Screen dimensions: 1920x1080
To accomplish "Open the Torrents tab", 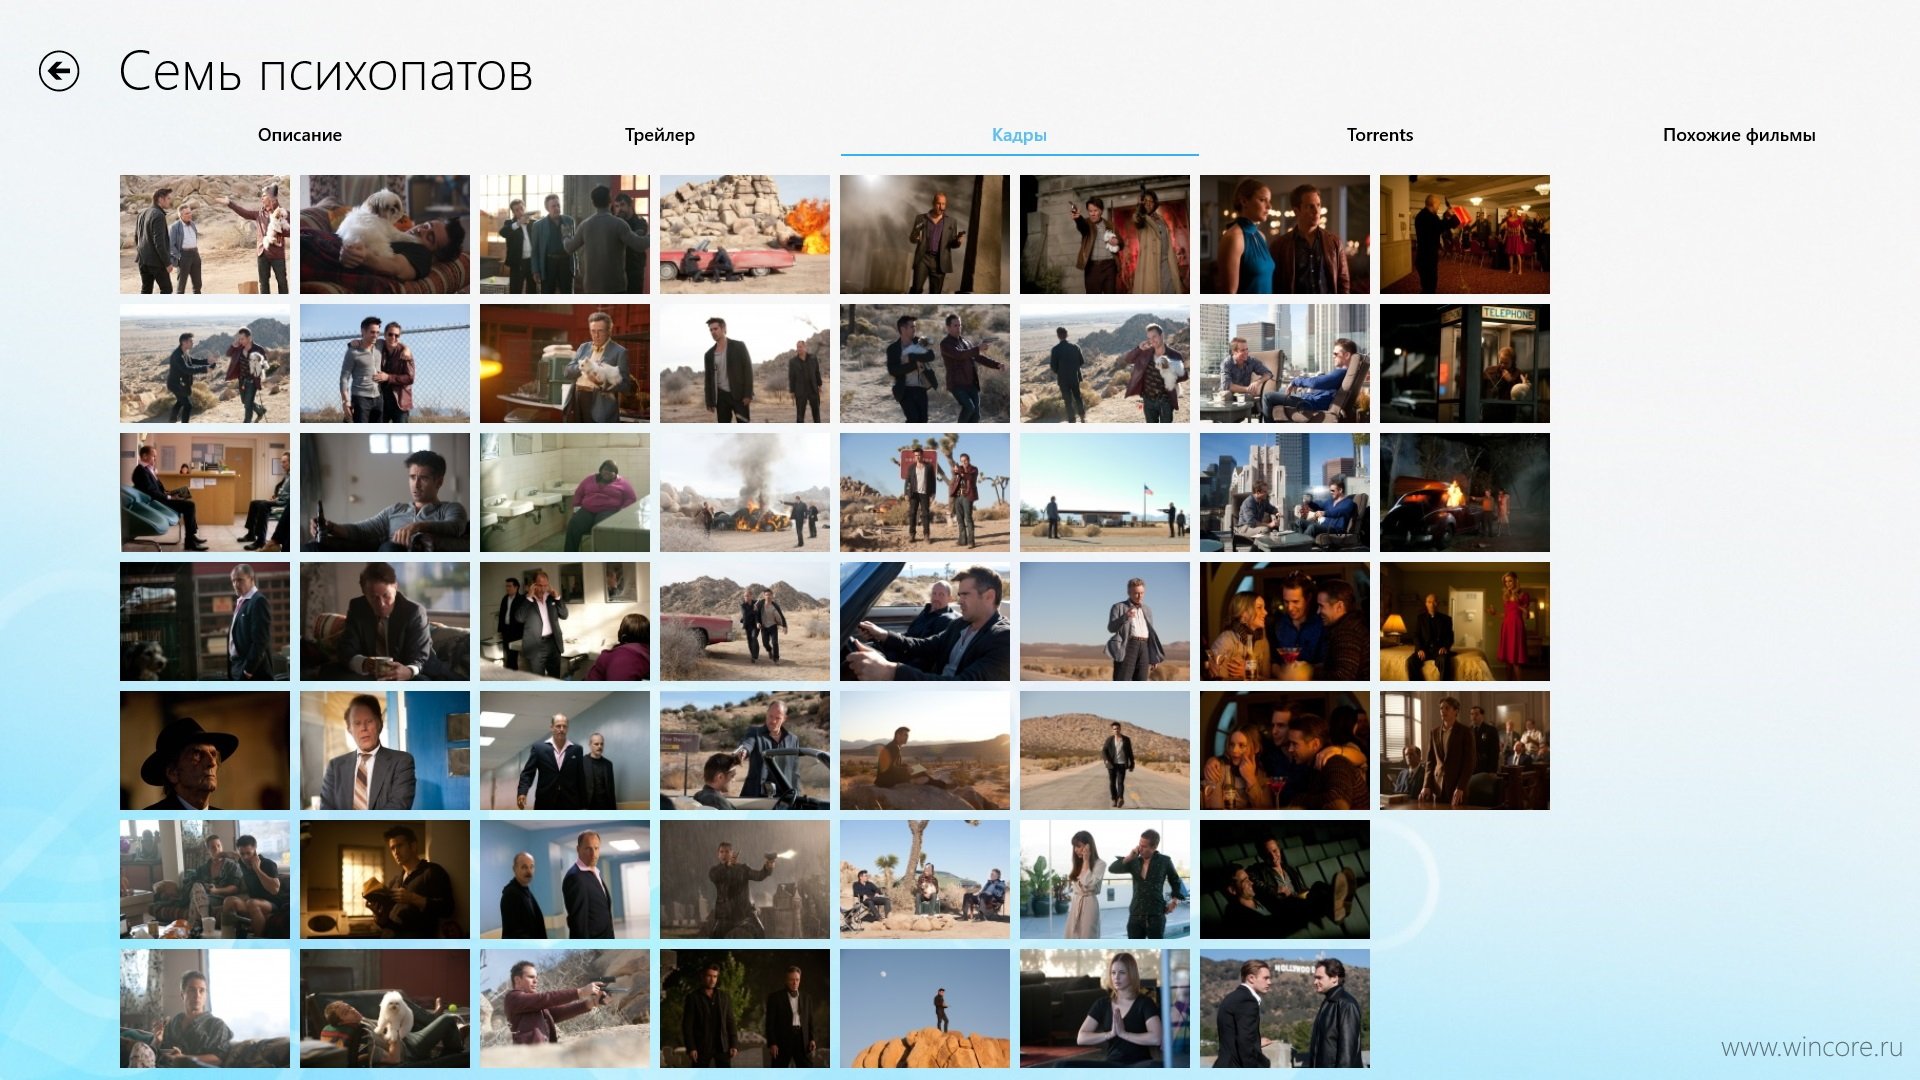I will (1380, 135).
